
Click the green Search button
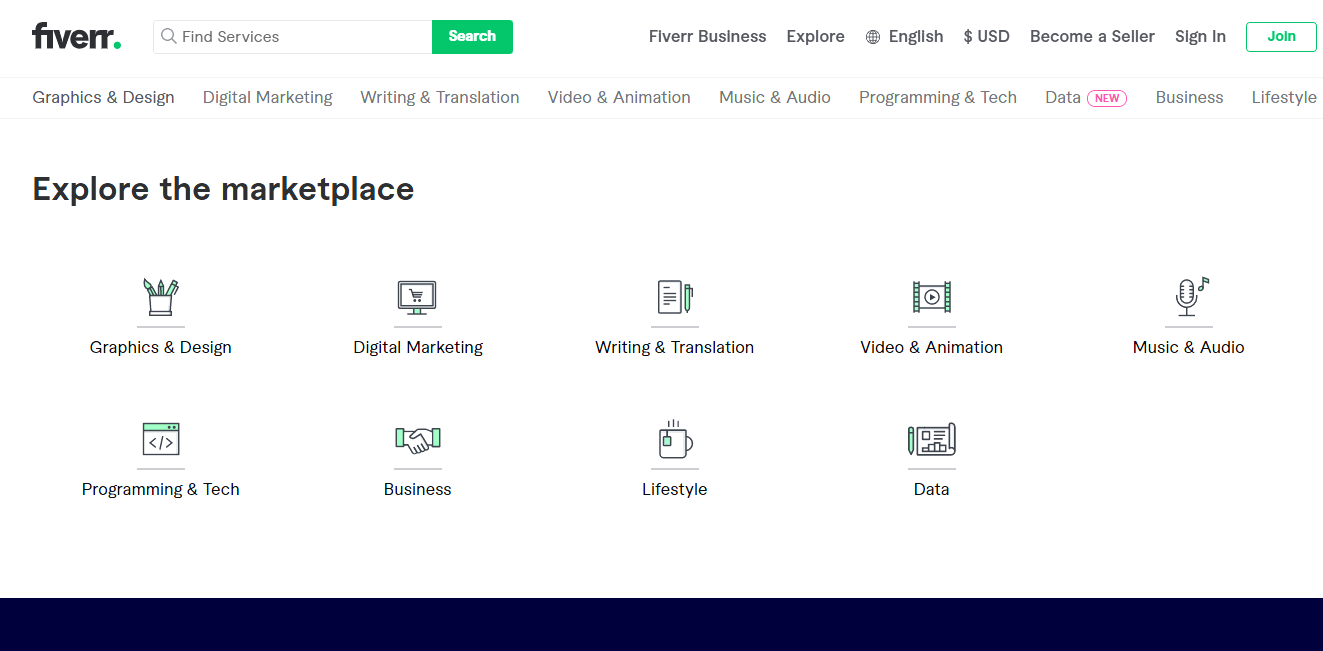tap(472, 37)
